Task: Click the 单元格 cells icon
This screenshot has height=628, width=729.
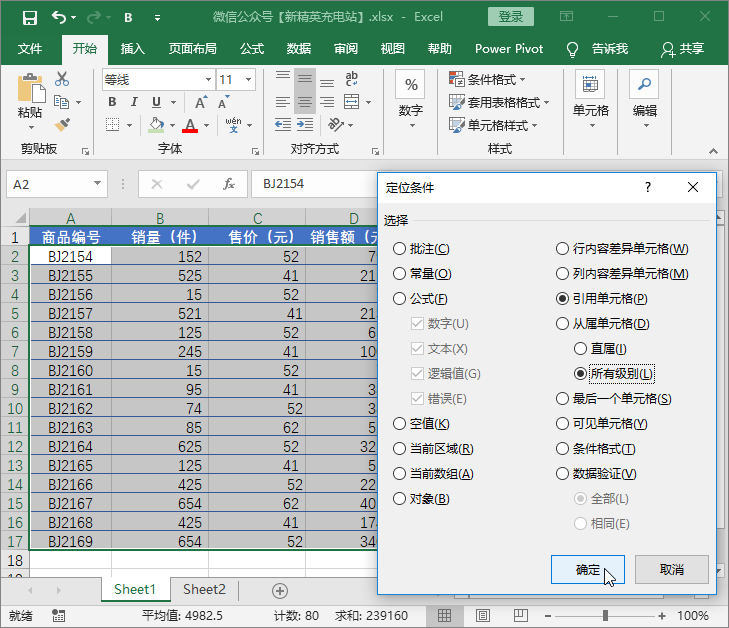Action: [x=590, y=85]
